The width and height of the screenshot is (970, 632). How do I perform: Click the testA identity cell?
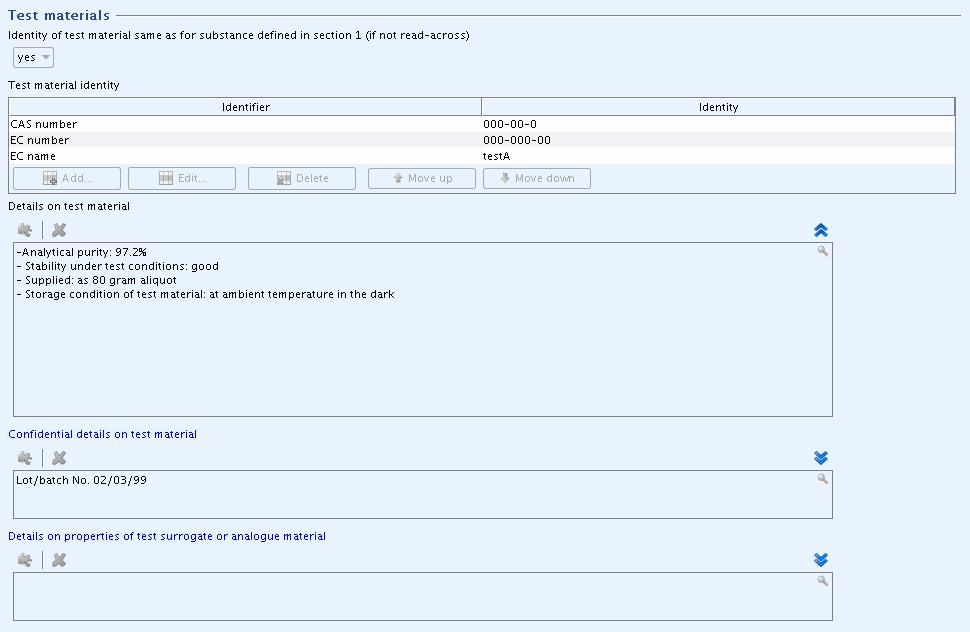[x=718, y=156]
